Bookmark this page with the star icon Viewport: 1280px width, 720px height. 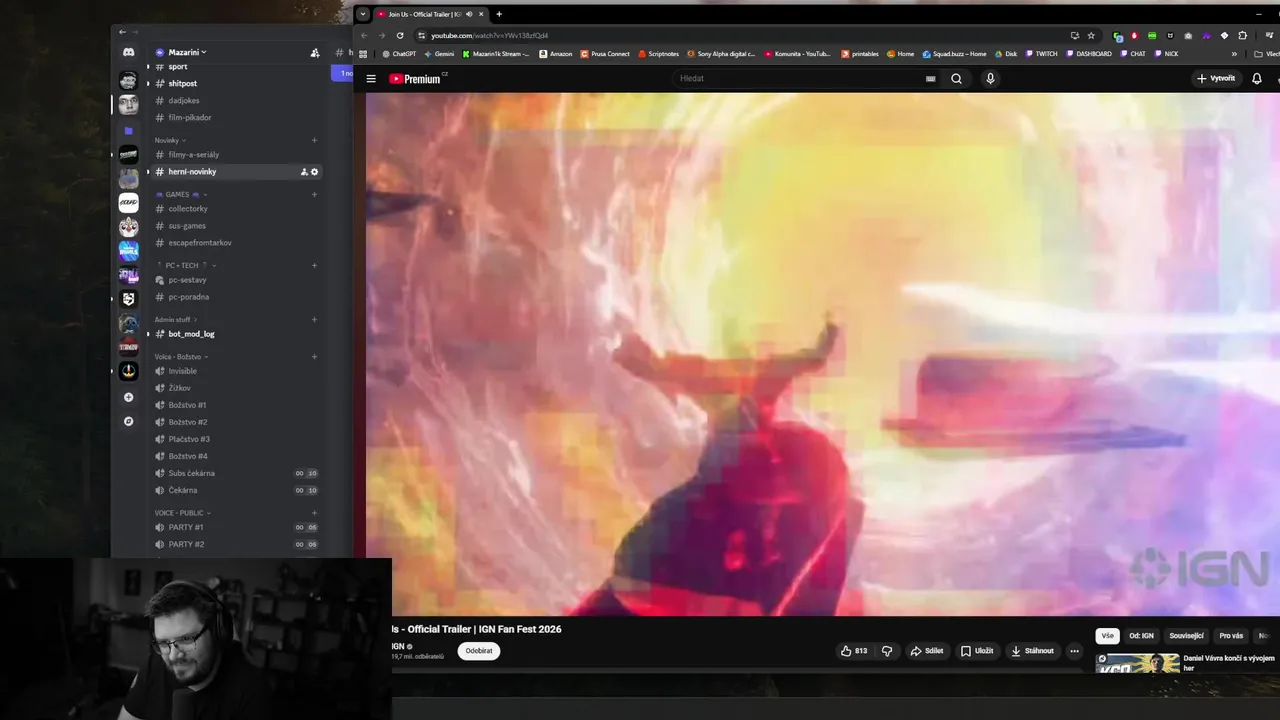tap(1091, 35)
